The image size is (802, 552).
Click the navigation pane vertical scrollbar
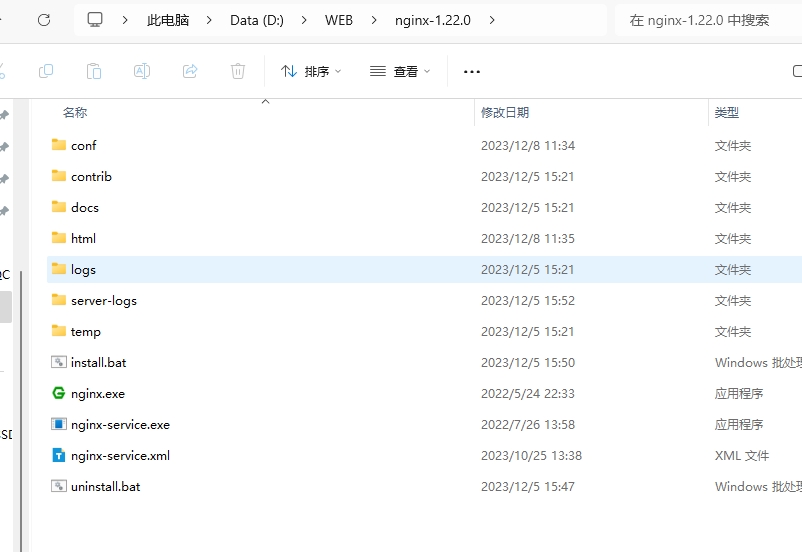(21, 410)
